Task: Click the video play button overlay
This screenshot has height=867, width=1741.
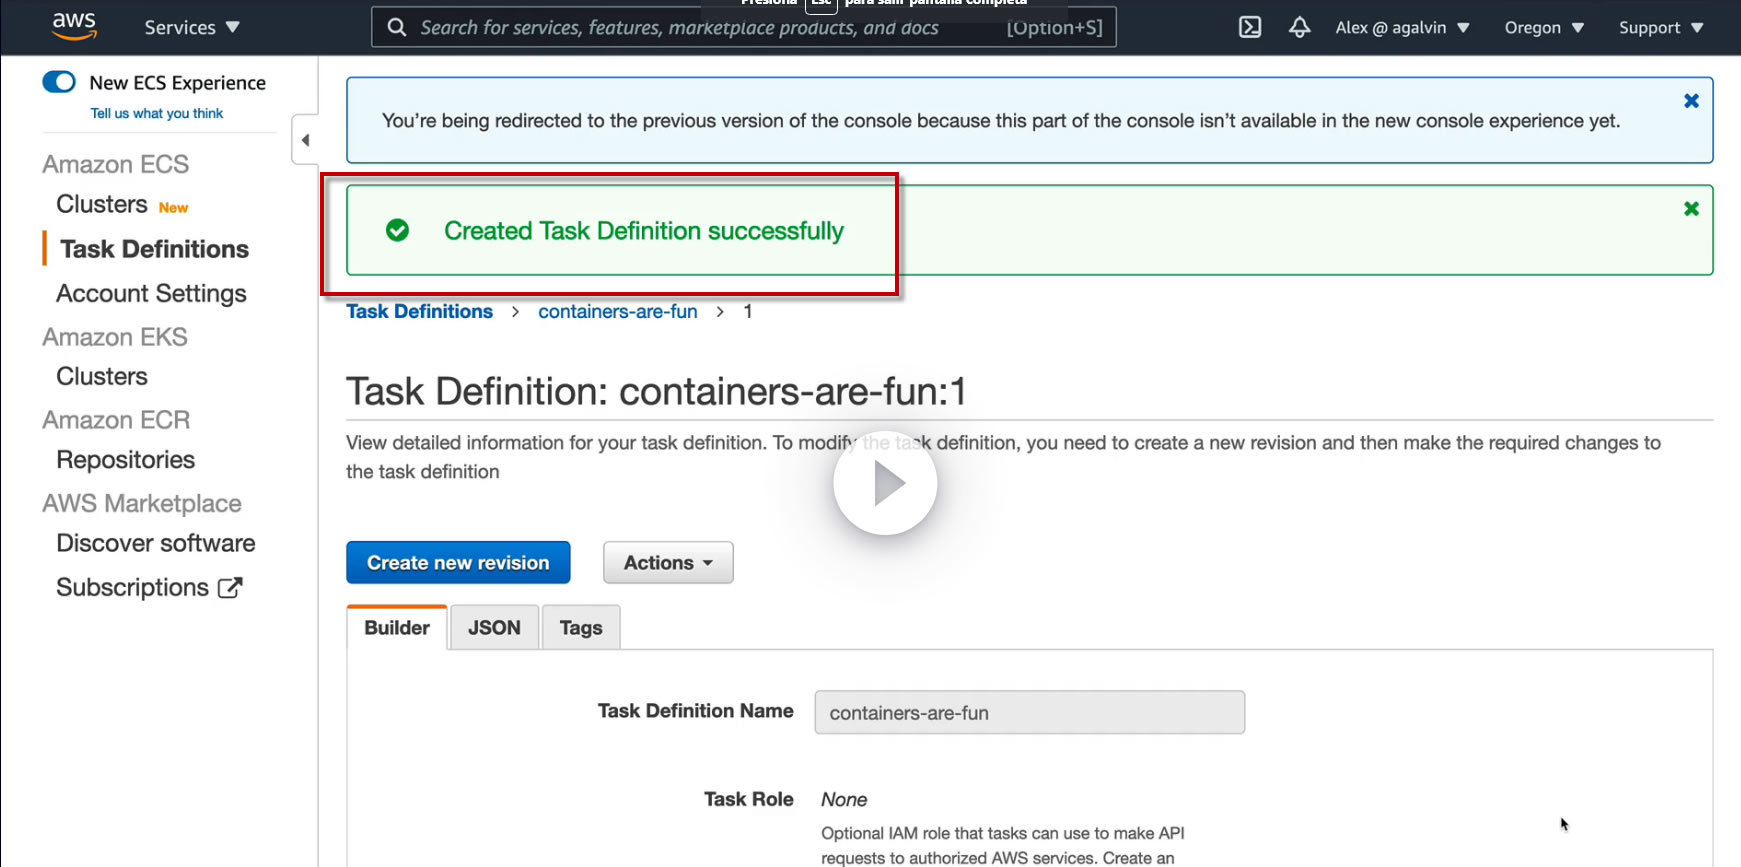Action: (885, 483)
